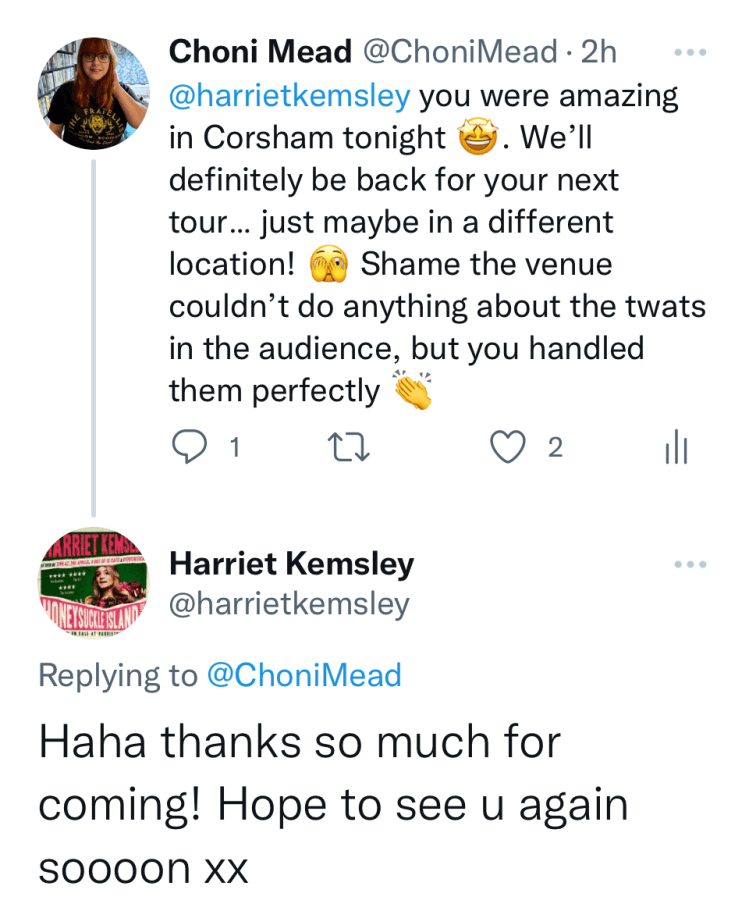Open the 2h timestamp link
The height and width of the screenshot is (918, 749).
tap(600, 51)
